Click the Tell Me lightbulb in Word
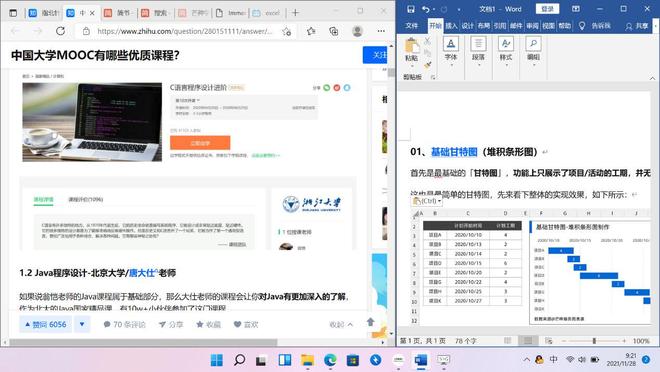660x372 pixels. click(582, 26)
